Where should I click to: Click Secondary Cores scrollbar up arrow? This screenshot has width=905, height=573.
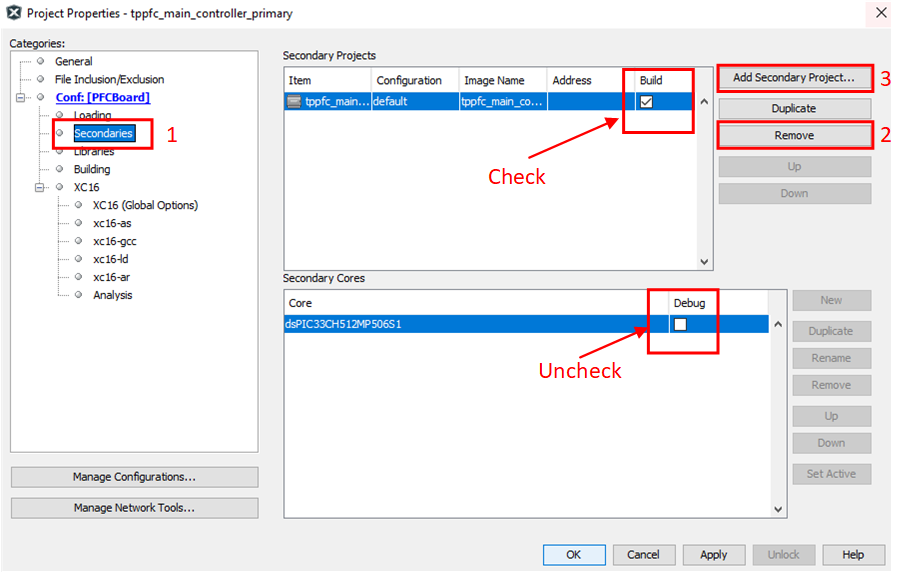[778, 325]
